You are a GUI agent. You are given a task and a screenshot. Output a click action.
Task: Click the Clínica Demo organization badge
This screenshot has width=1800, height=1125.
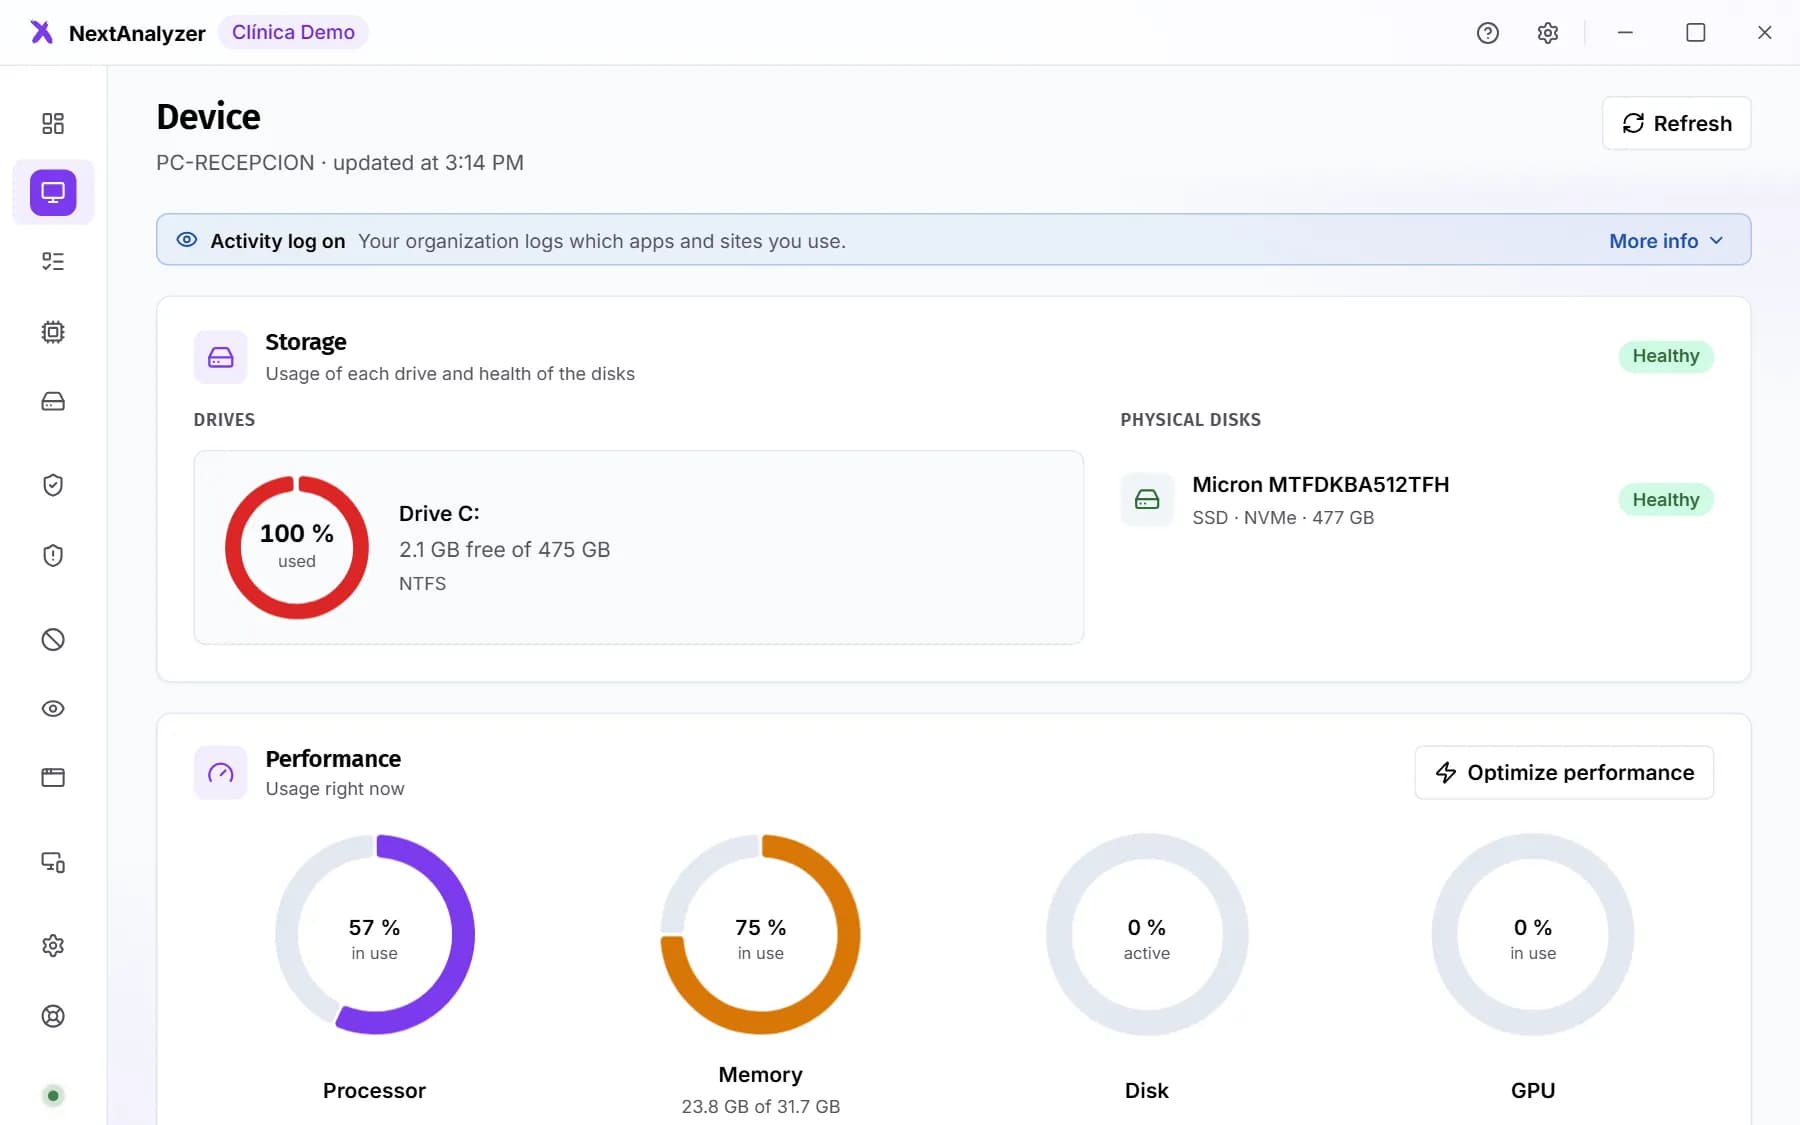coord(293,32)
